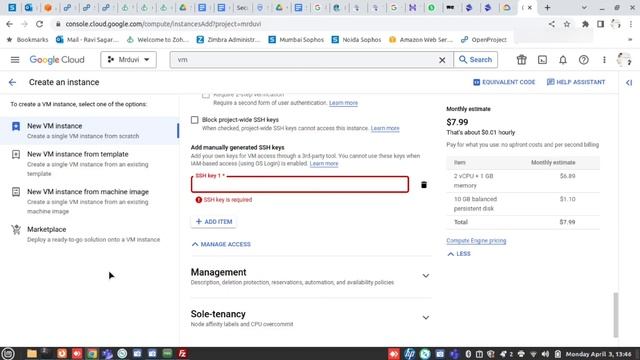Click the Add Item button

214,222
